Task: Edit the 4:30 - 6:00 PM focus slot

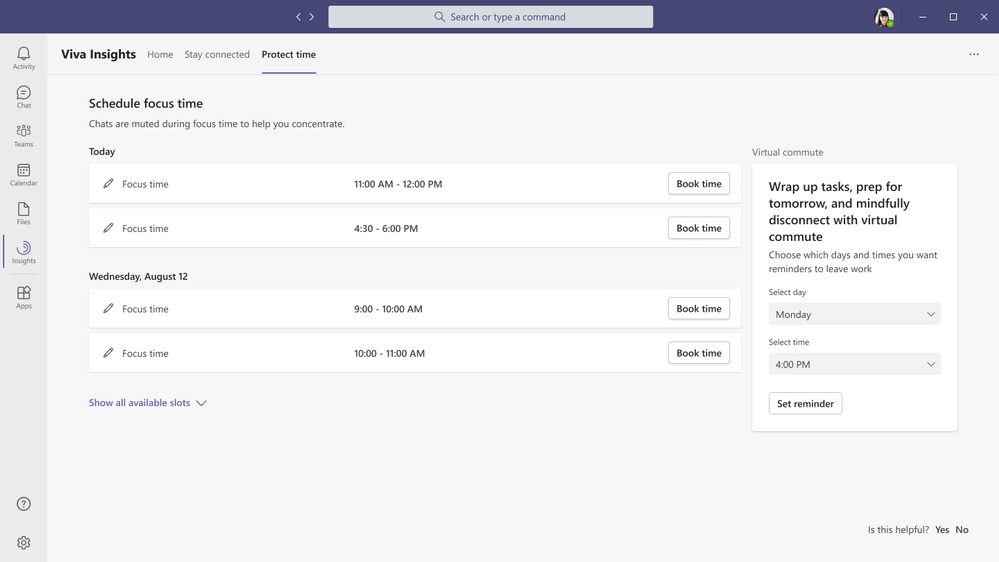Action: coord(108,228)
